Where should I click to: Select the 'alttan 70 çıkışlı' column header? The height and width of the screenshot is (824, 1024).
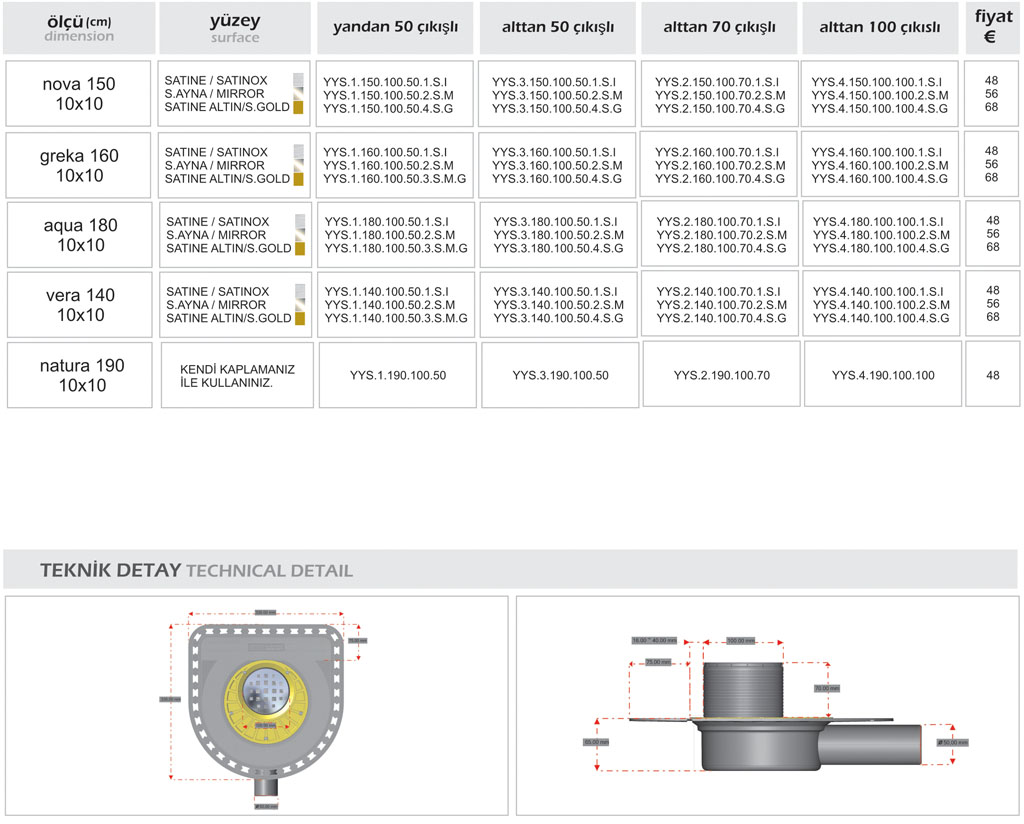(x=719, y=28)
